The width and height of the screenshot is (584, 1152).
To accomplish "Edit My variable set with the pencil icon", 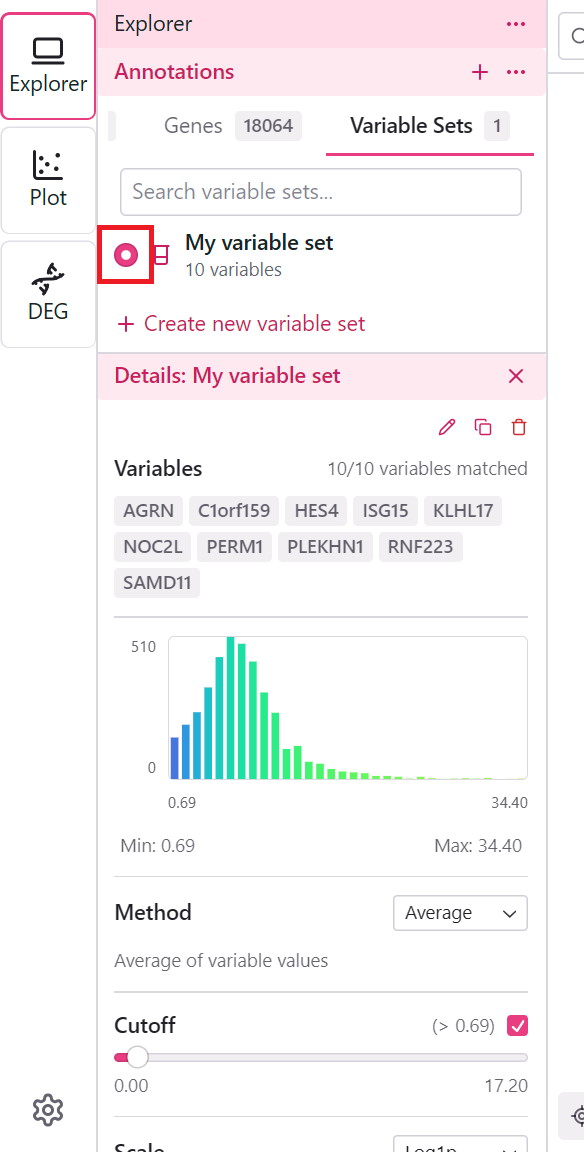I will pyautogui.click(x=447, y=427).
